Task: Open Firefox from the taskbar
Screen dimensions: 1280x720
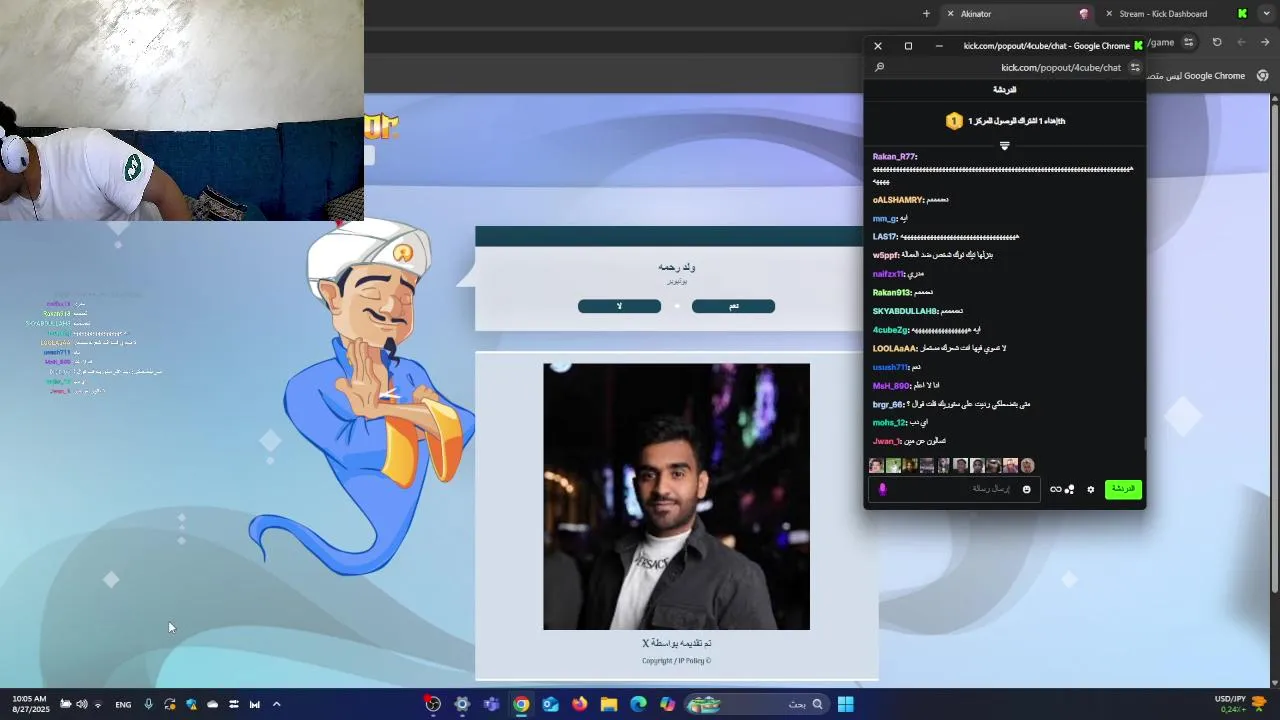Action: point(579,704)
